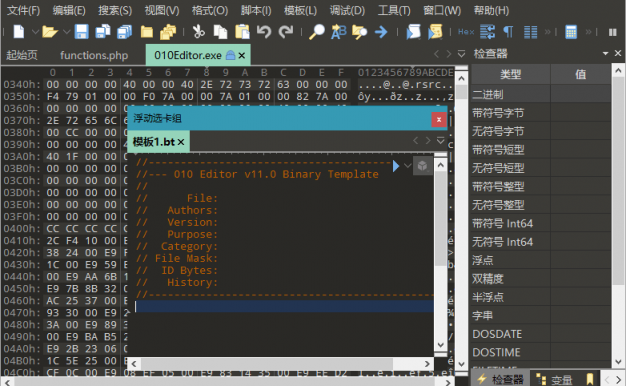Run template with blue play arrow
The image size is (626, 386).
tap(396, 165)
